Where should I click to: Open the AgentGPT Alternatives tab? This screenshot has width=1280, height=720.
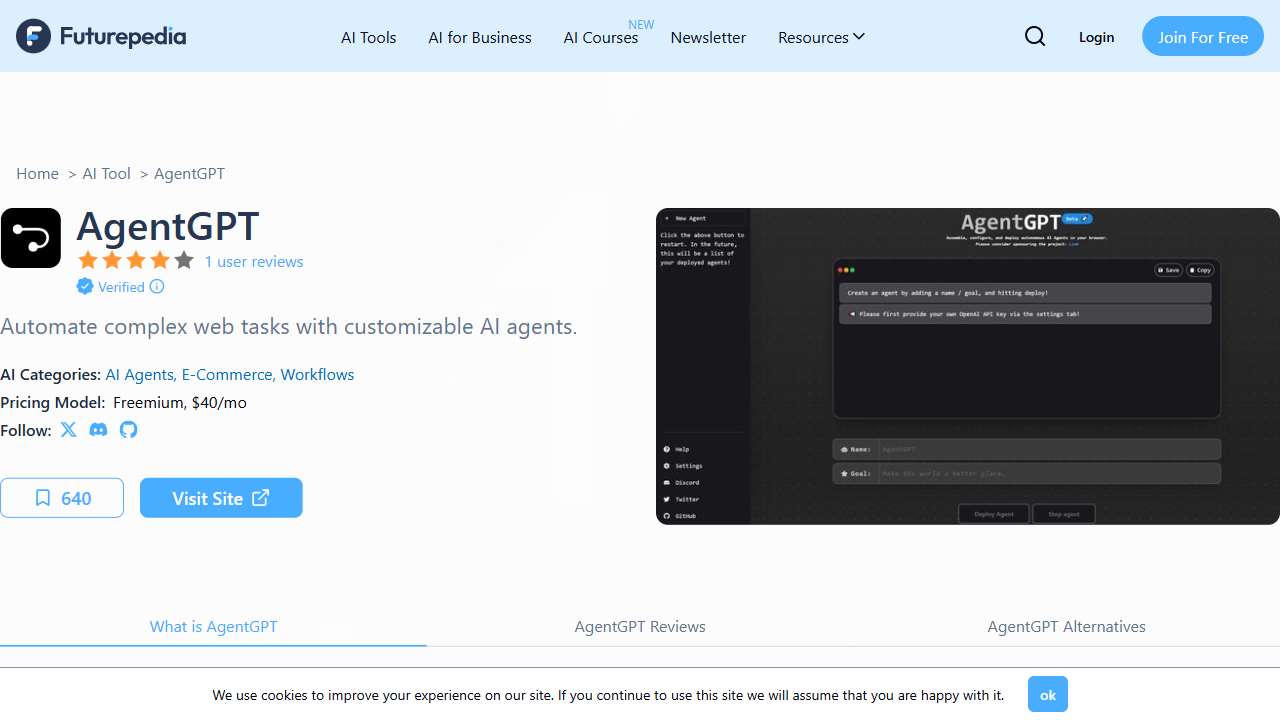pos(1066,626)
